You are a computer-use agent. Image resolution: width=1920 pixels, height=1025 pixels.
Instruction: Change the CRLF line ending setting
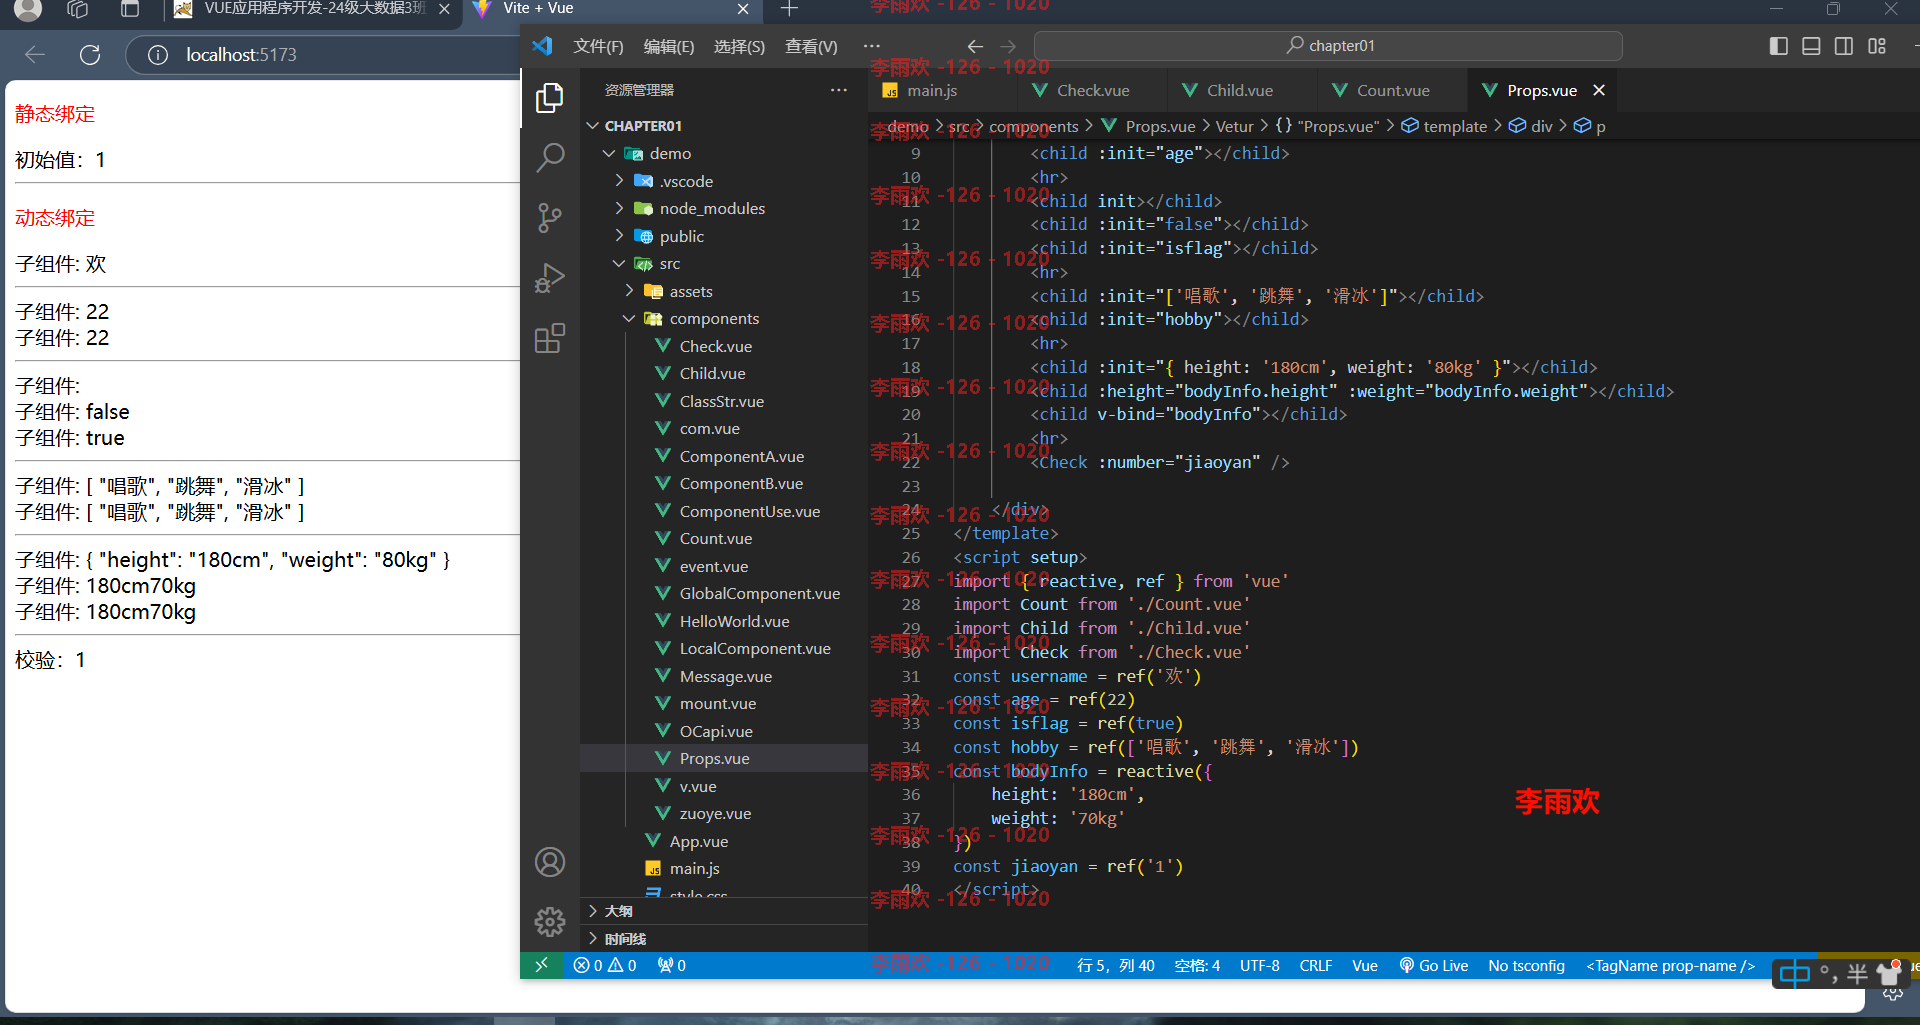1315,965
